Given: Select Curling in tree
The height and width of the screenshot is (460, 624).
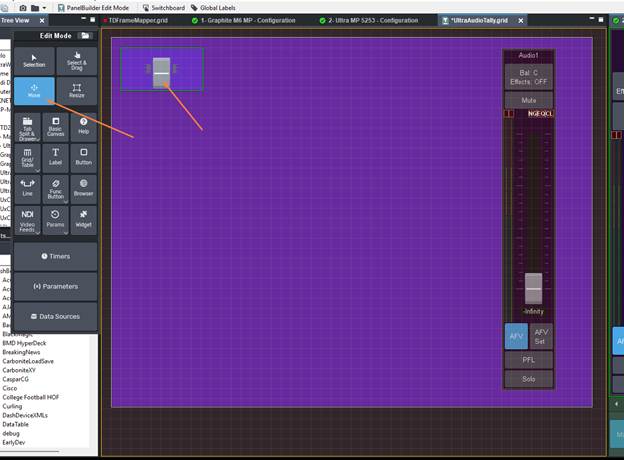Looking at the screenshot, I should coord(12,406).
